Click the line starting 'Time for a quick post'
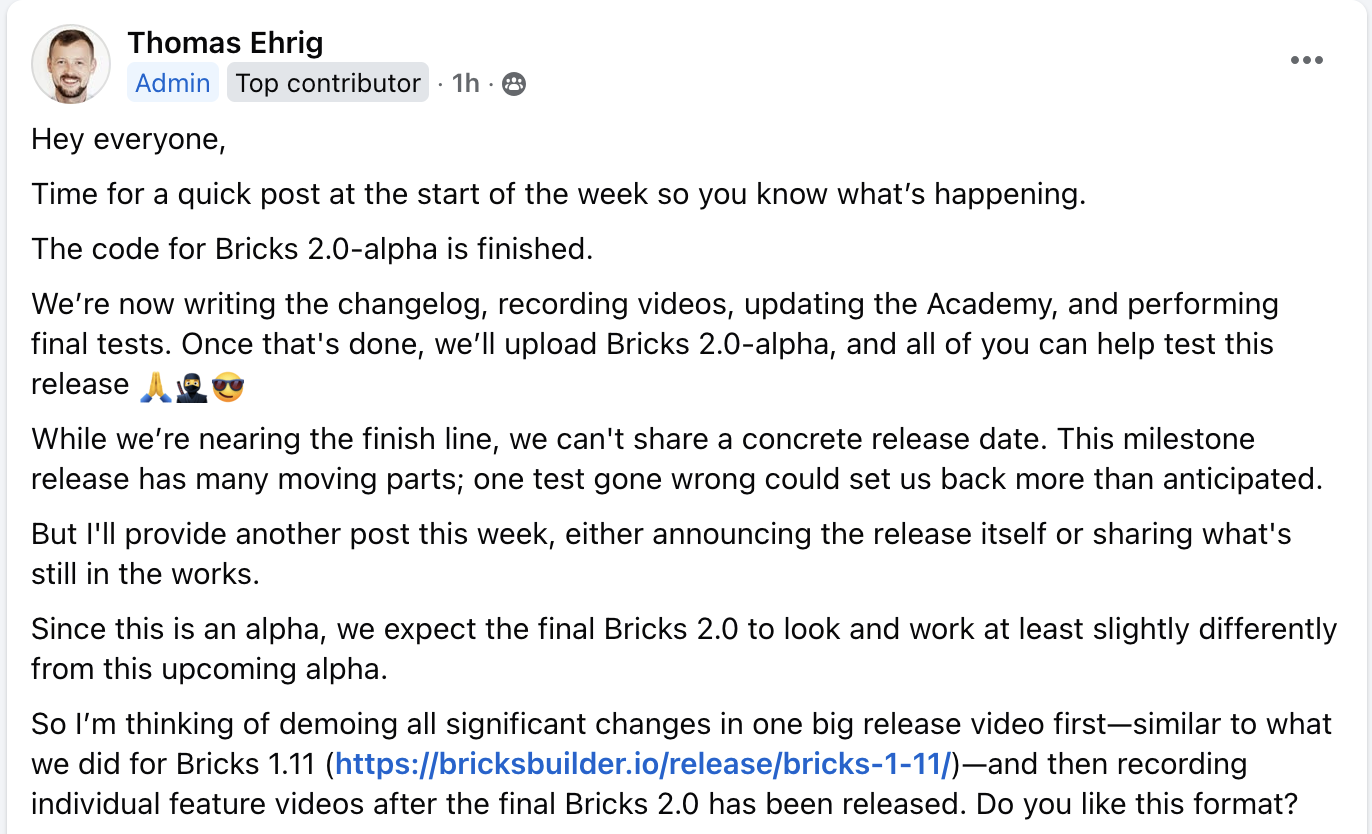1372x834 pixels. point(559,194)
